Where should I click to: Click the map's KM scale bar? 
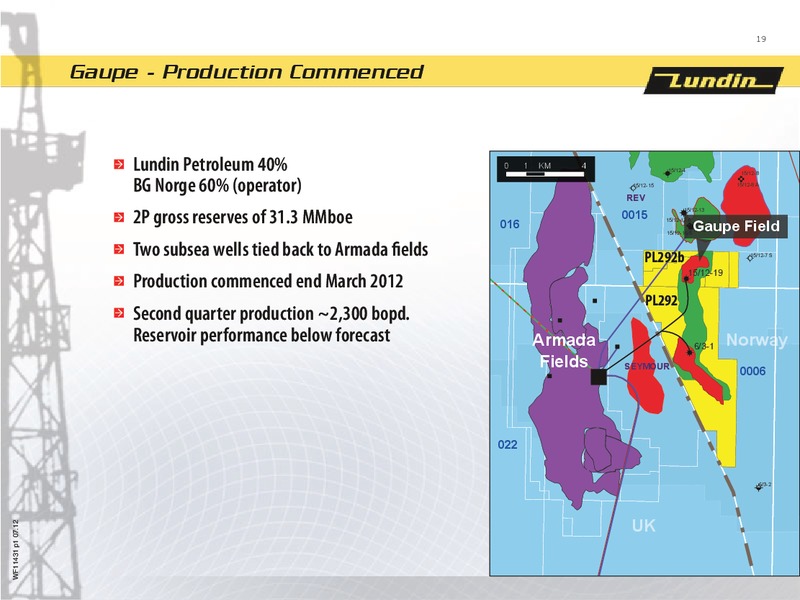(545, 169)
